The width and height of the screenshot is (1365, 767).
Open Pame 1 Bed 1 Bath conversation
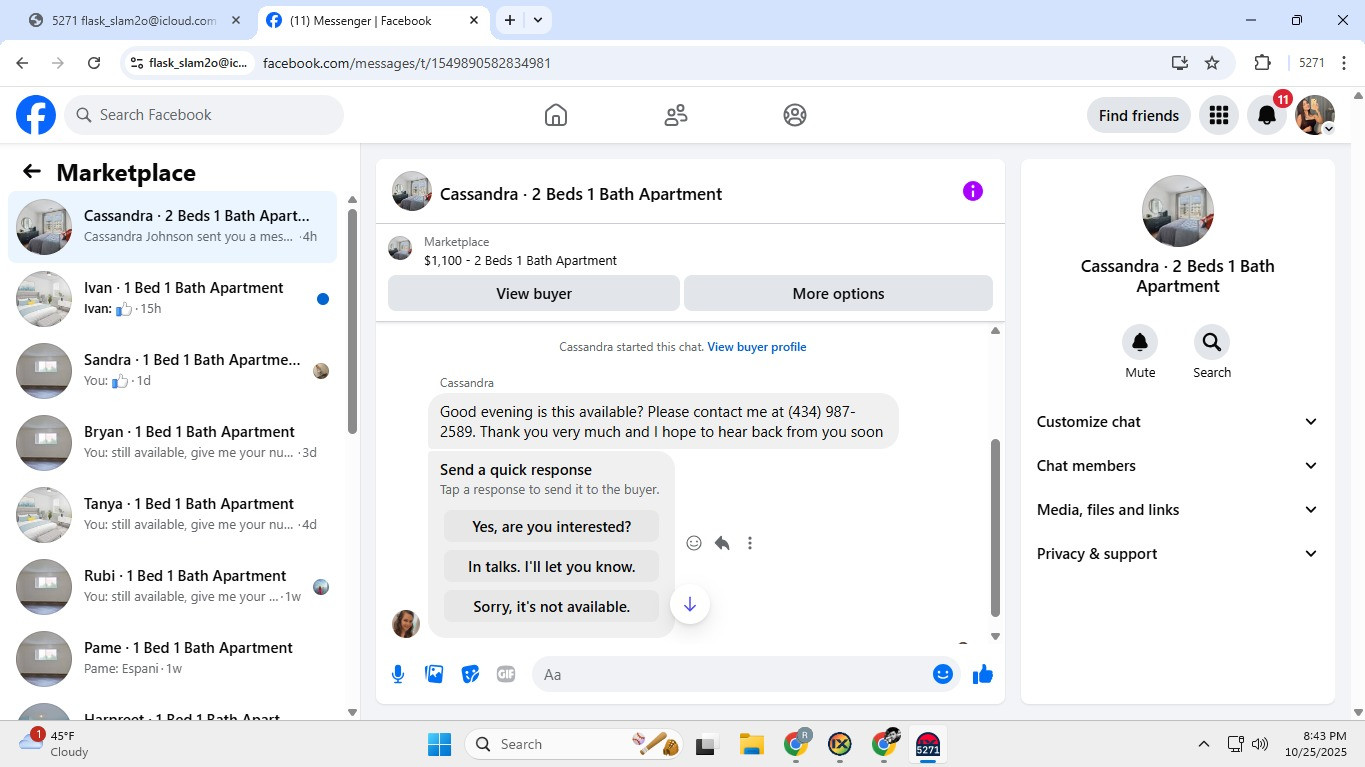(x=173, y=659)
